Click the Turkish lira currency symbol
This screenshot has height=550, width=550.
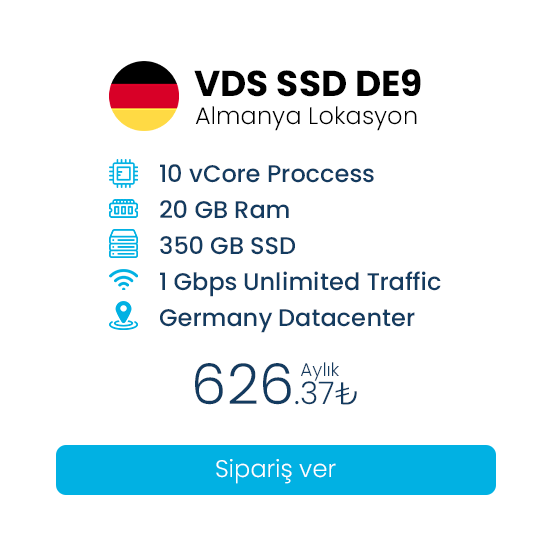coord(346,394)
